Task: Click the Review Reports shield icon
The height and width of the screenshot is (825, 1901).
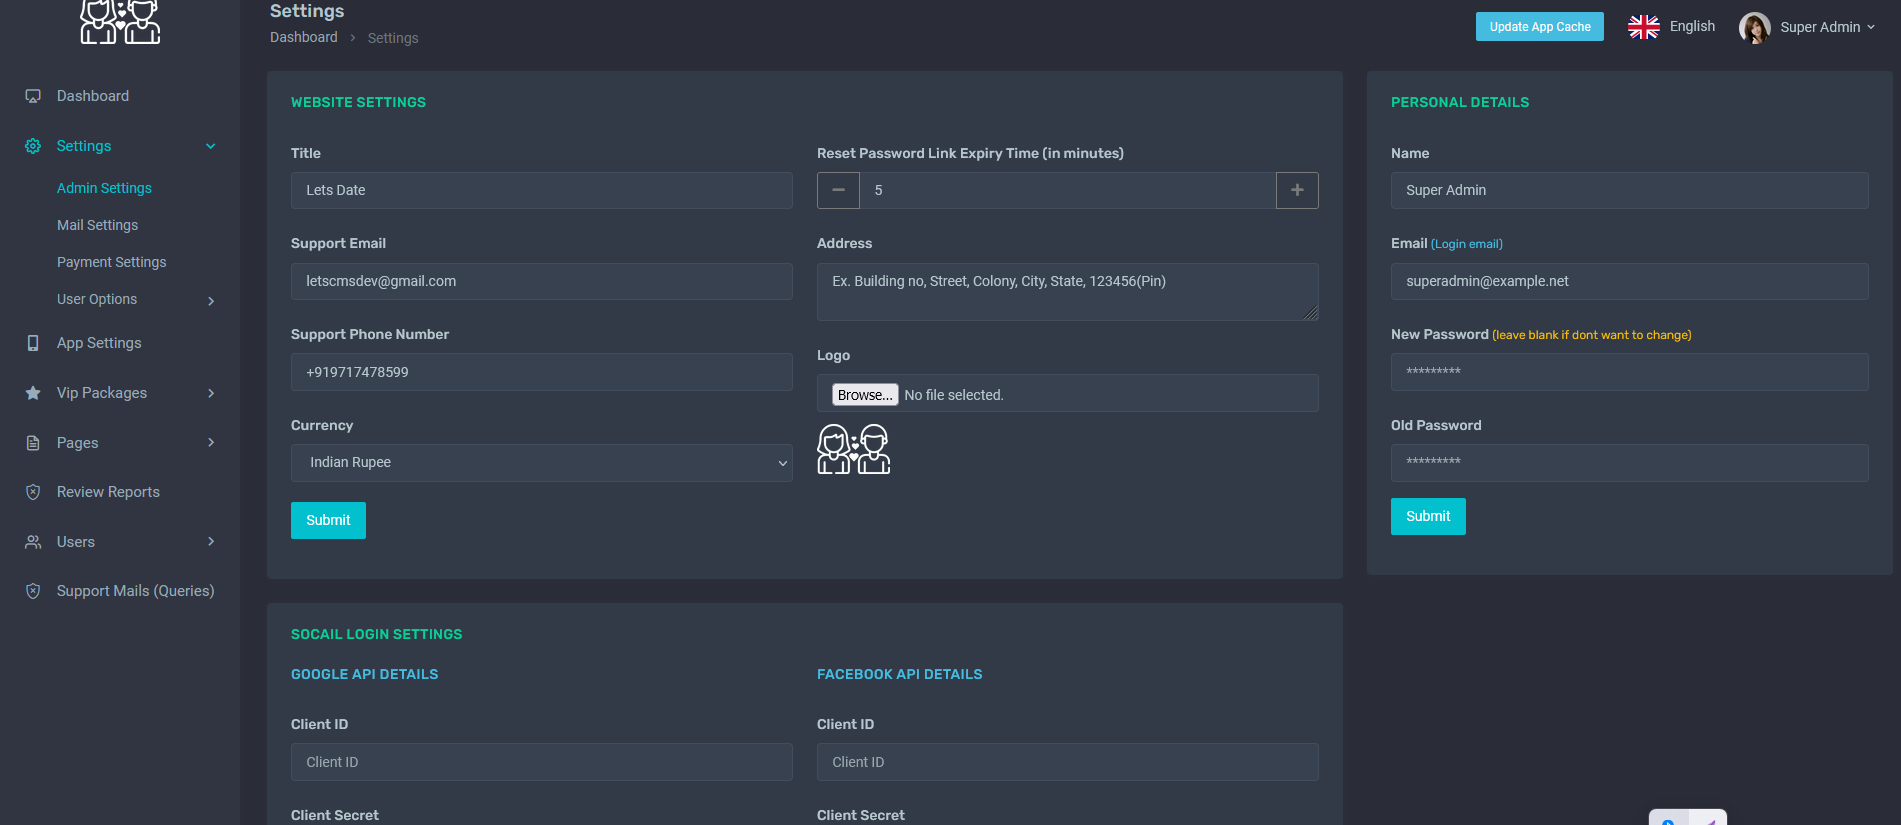Action: click(33, 492)
